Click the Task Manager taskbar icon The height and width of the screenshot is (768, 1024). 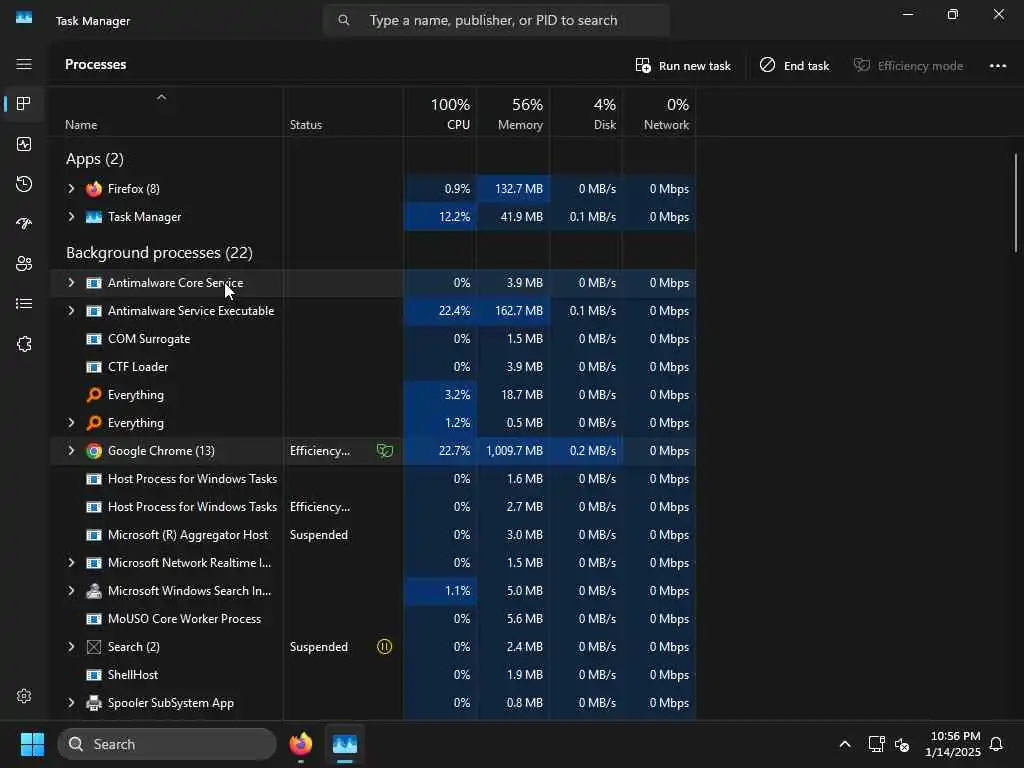344,744
